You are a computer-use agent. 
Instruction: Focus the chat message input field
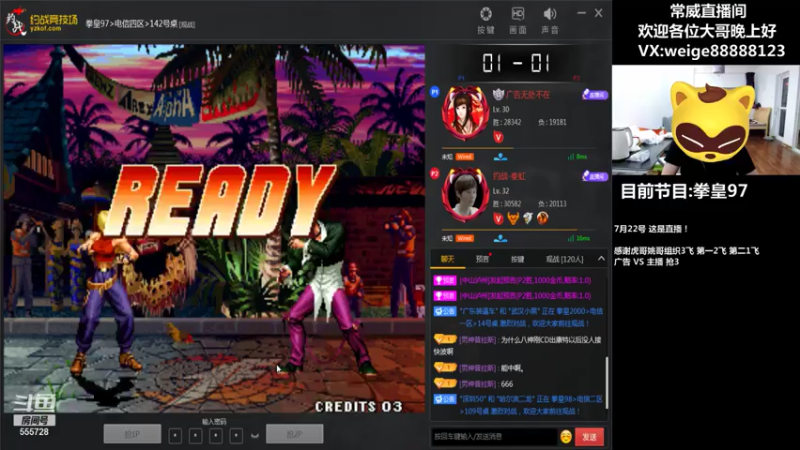pyautogui.click(x=494, y=437)
